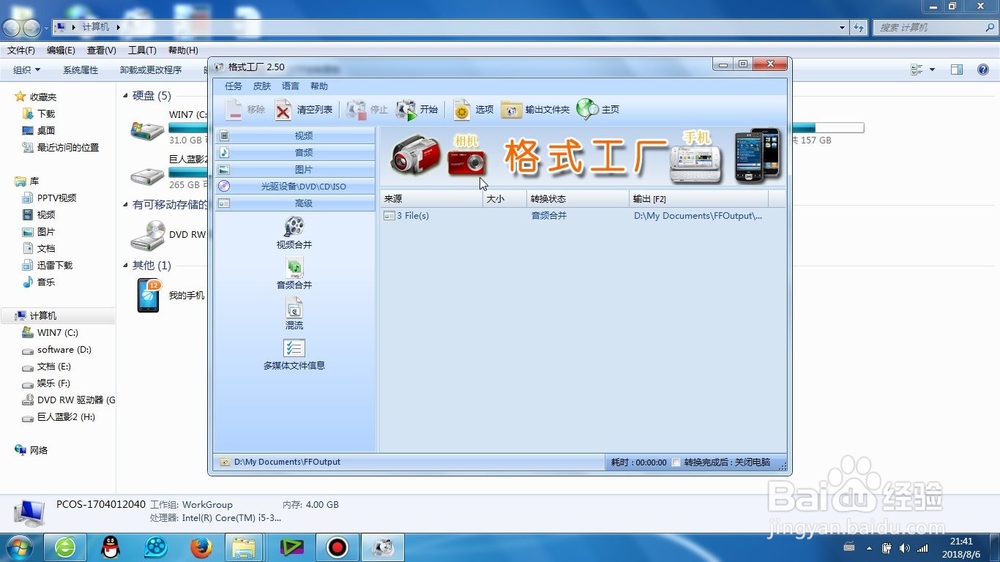Toggle the preview pane button
This screenshot has height=562, width=1000.
[957, 70]
